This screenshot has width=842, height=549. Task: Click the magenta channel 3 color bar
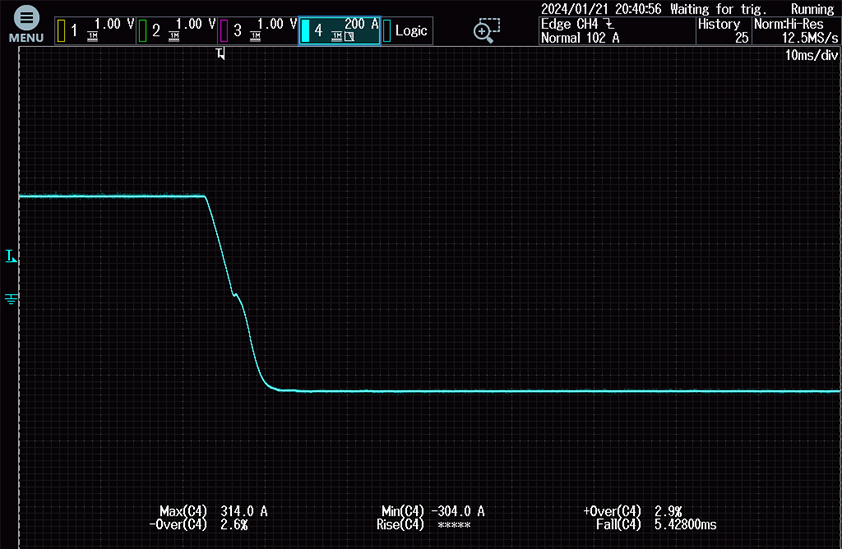coord(224,31)
